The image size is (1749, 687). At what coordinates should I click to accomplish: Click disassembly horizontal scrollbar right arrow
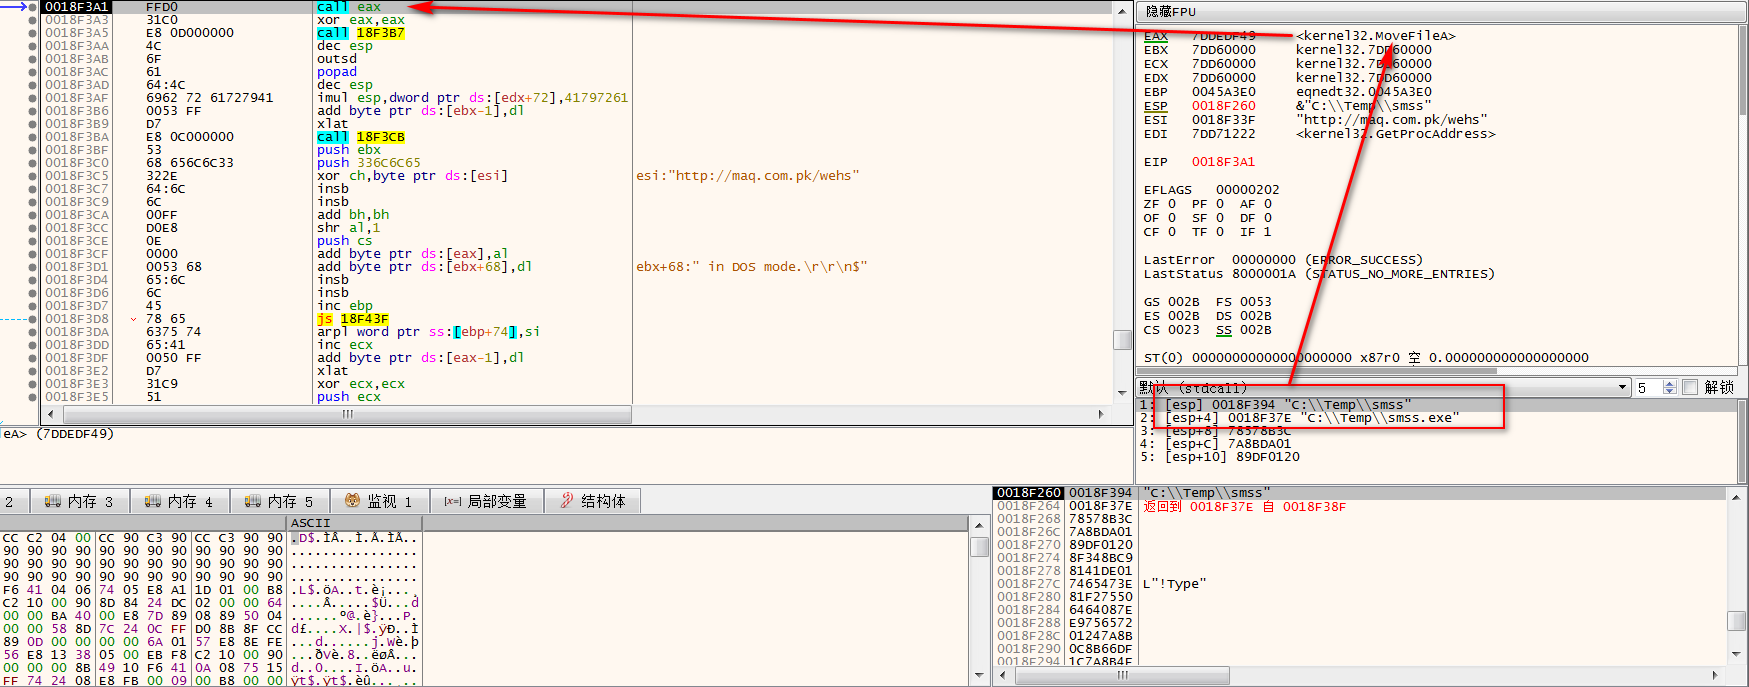click(1101, 414)
